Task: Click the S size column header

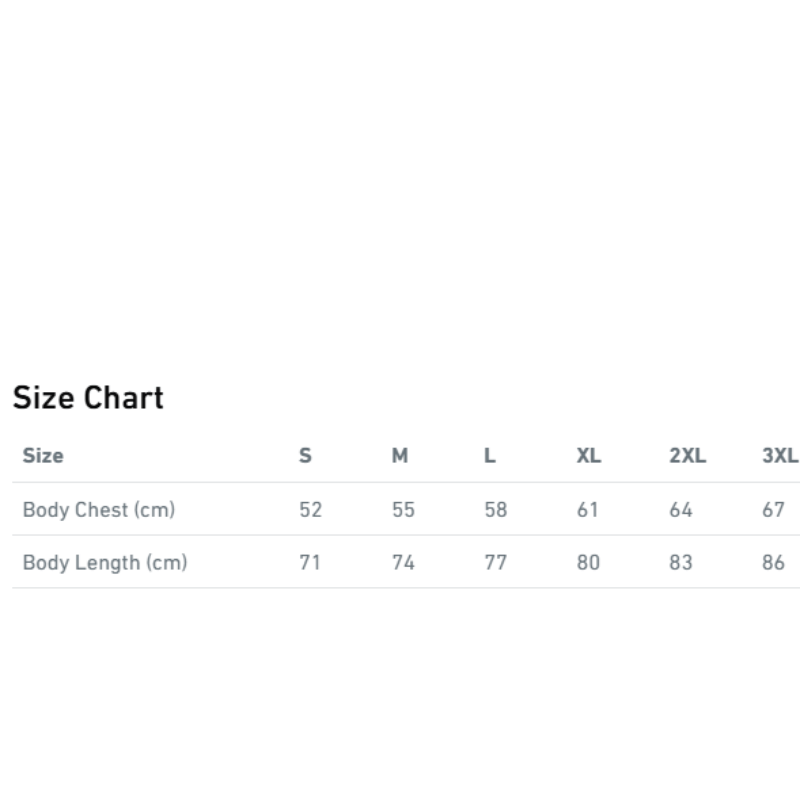Action: [306, 456]
